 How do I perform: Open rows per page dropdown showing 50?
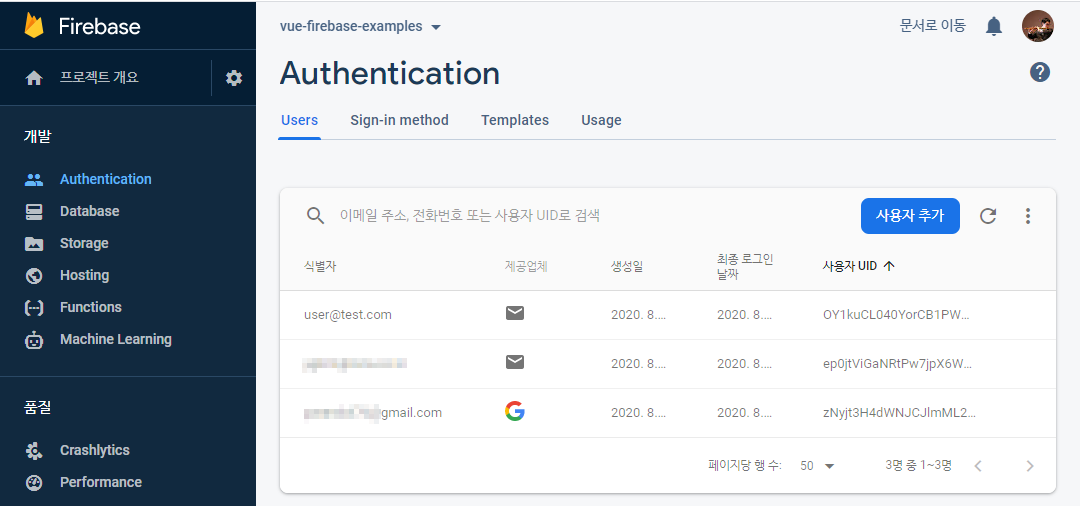[818, 466]
